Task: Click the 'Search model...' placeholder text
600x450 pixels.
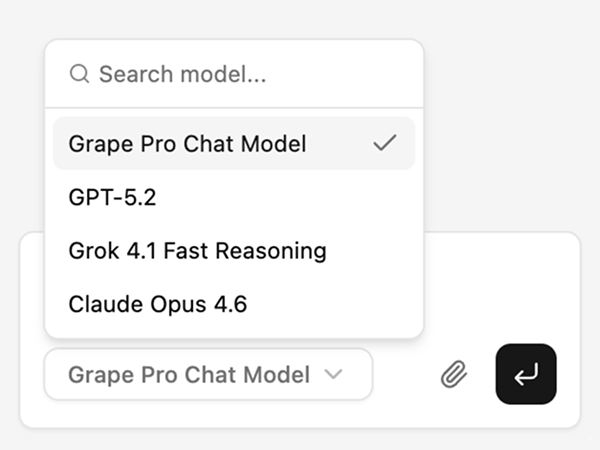Action: (x=184, y=74)
